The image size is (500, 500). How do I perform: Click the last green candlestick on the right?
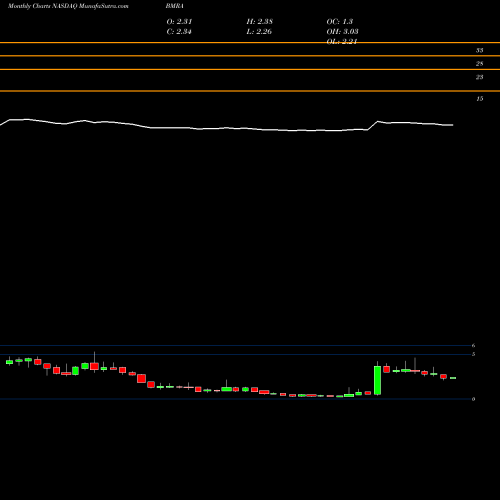click(453, 378)
